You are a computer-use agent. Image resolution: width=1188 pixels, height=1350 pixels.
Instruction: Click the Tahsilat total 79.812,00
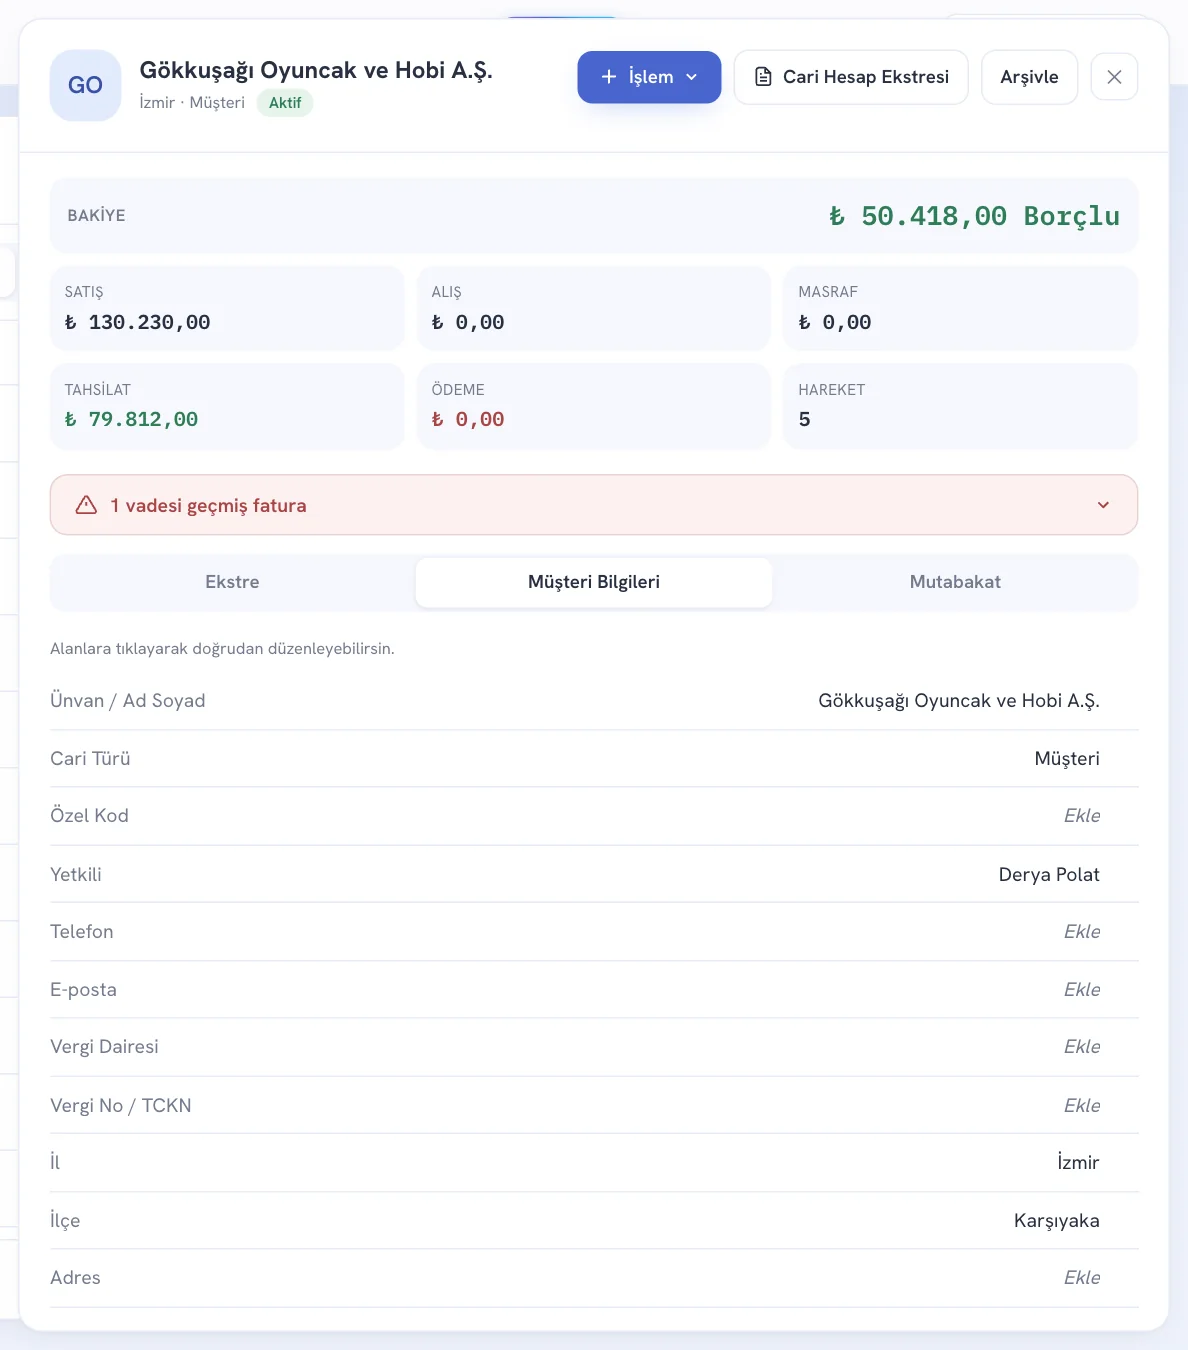(132, 419)
